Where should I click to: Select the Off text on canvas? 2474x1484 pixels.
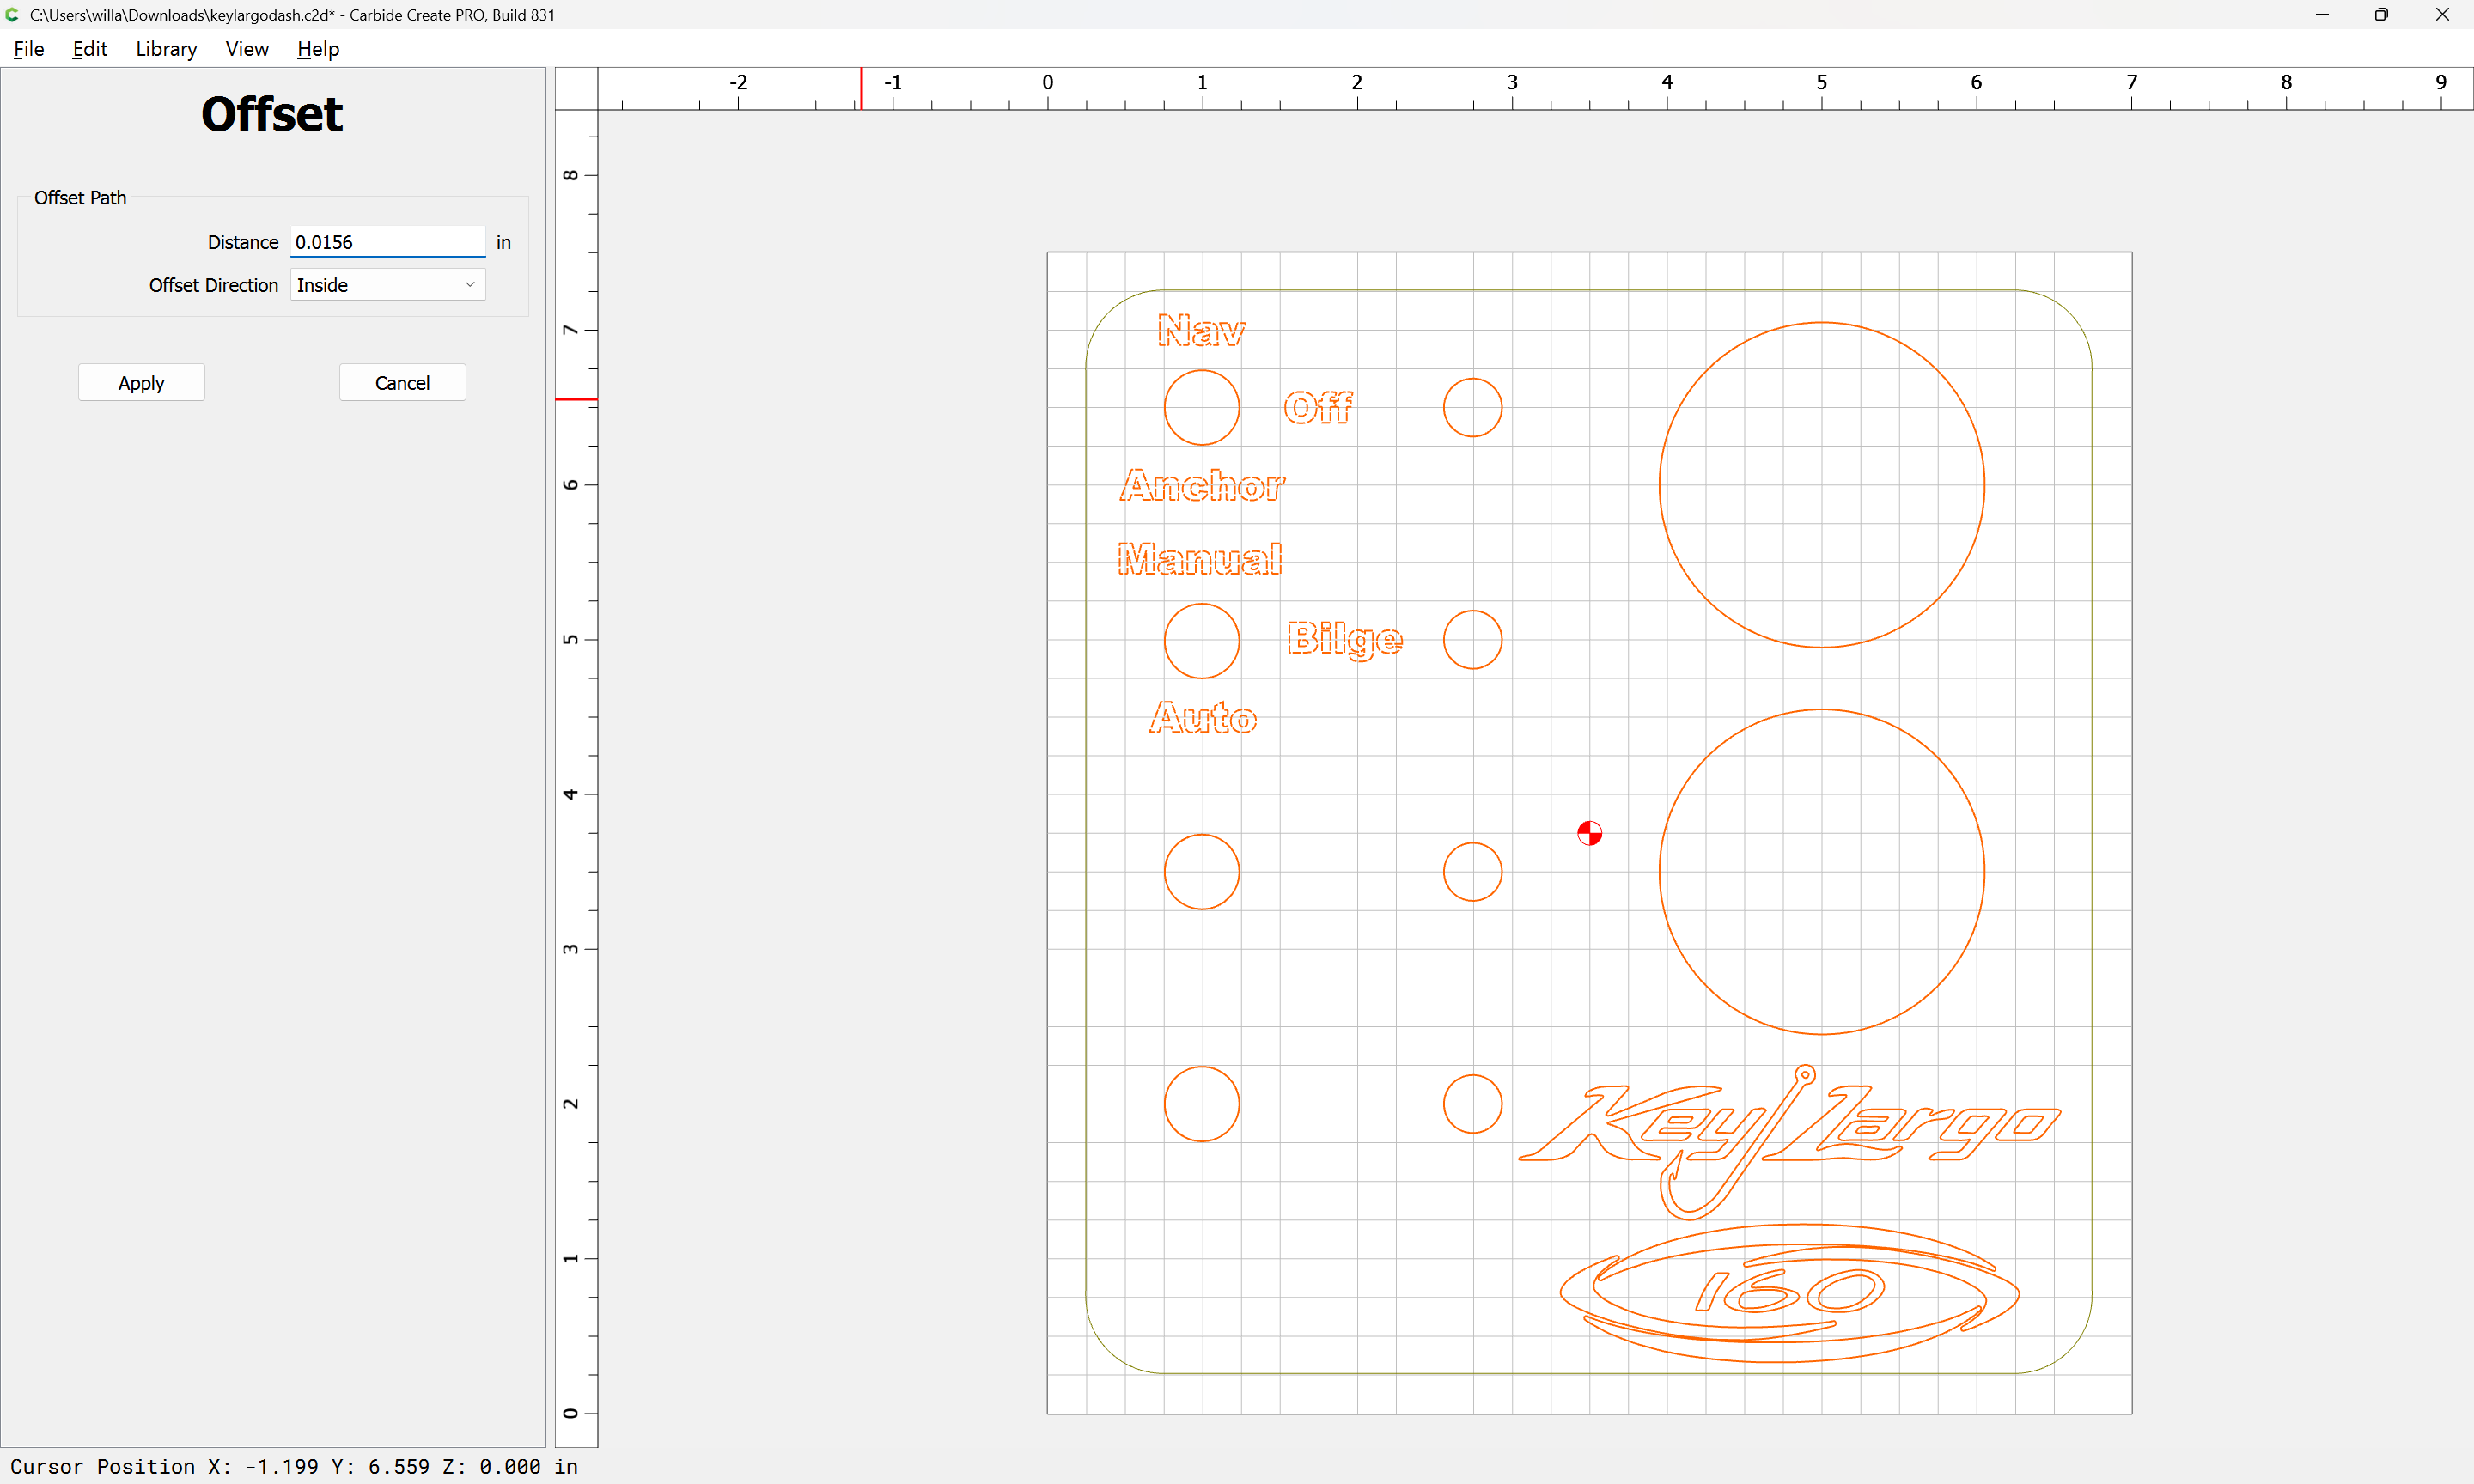point(1318,407)
